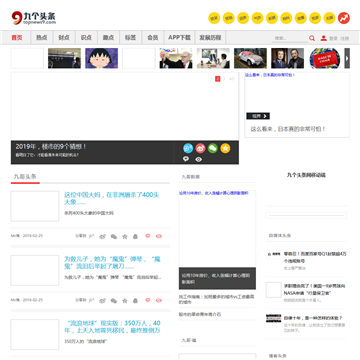Share the 这位中国大妈 article to Weibo
Viewport: 360px width, 360px height.
(x=103, y=236)
